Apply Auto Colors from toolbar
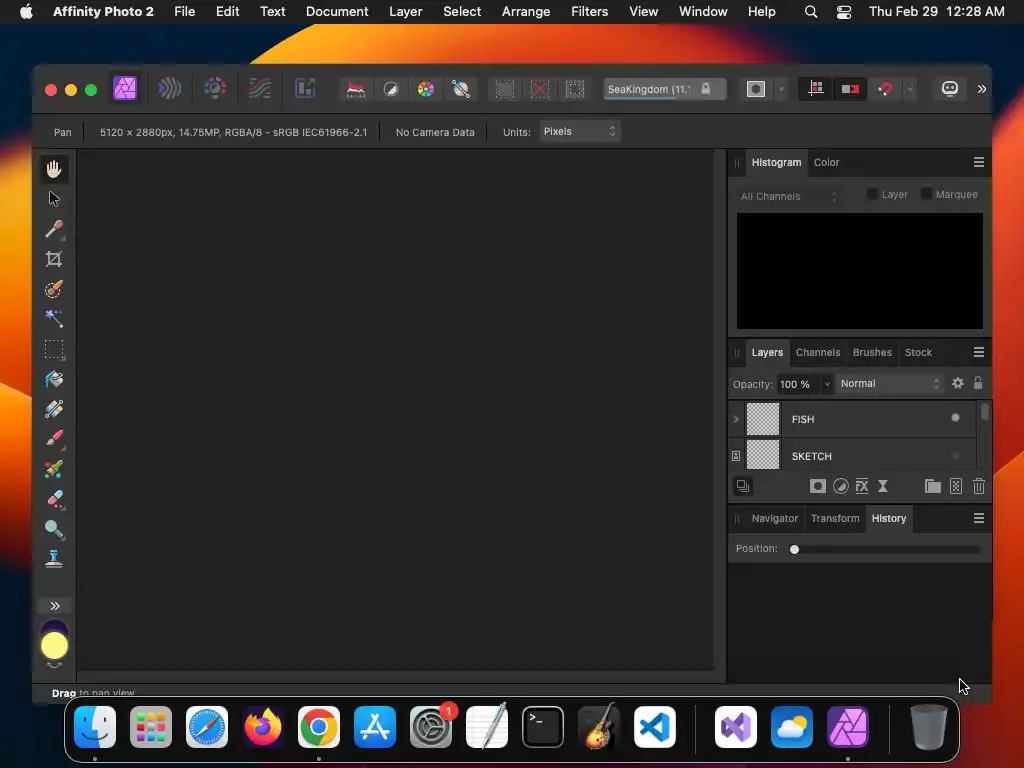This screenshot has height=768, width=1024. [x=426, y=89]
